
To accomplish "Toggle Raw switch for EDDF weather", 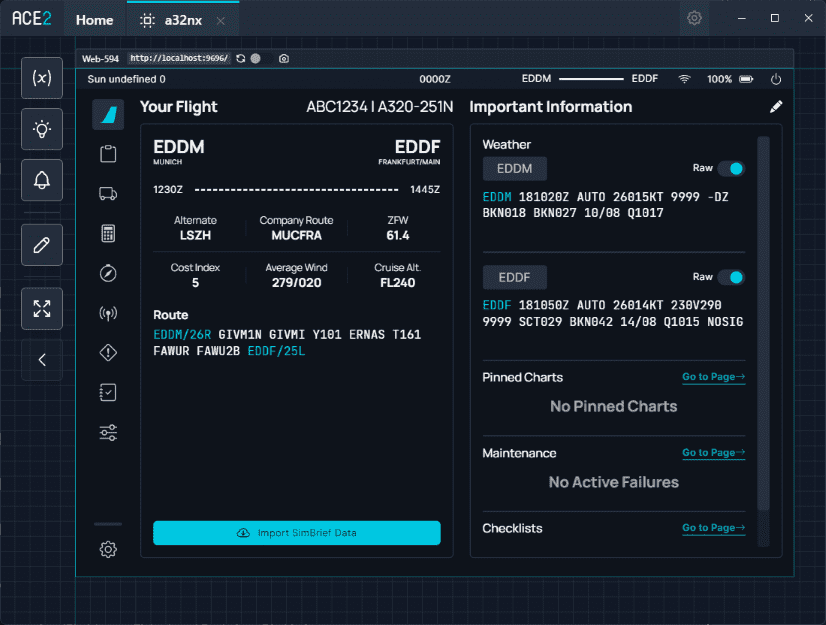I will tap(731, 277).
